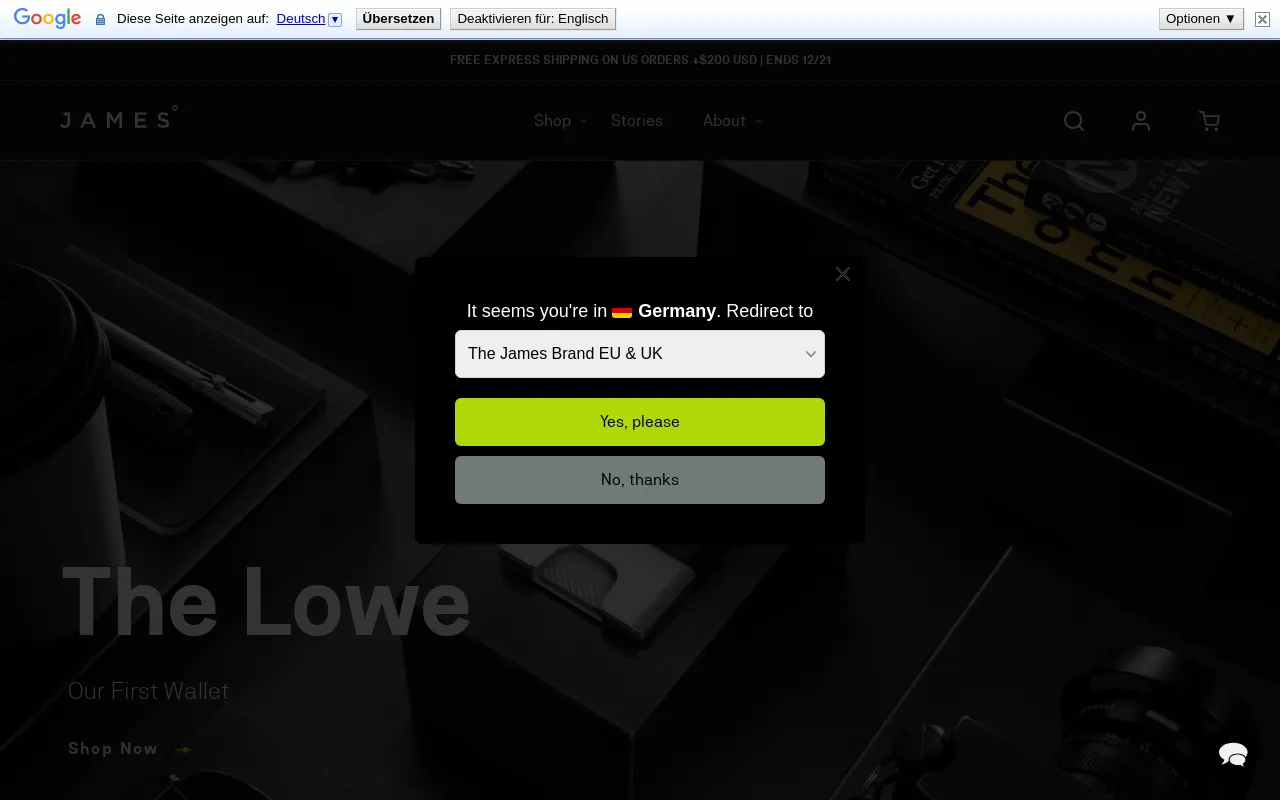Image resolution: width=1280 pixels, height=800 pixels.
Task: Click the James Brand logo
Action: coord(119,119)
